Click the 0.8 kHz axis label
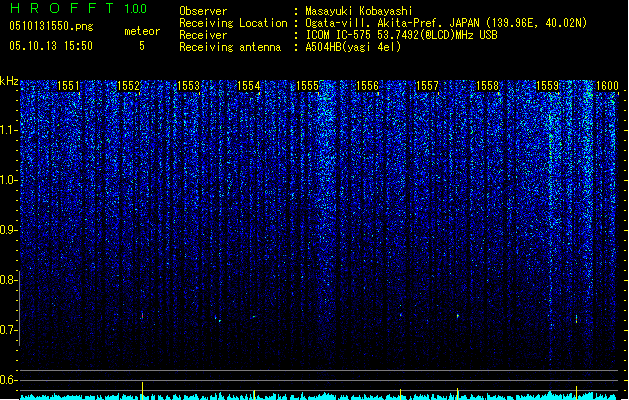The width and height of the screenshot is (629, 400). click(9, 280)
